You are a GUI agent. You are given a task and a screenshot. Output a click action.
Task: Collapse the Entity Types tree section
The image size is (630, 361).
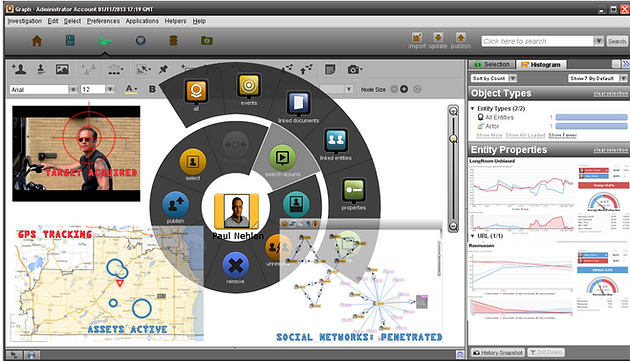pos(472,109)
